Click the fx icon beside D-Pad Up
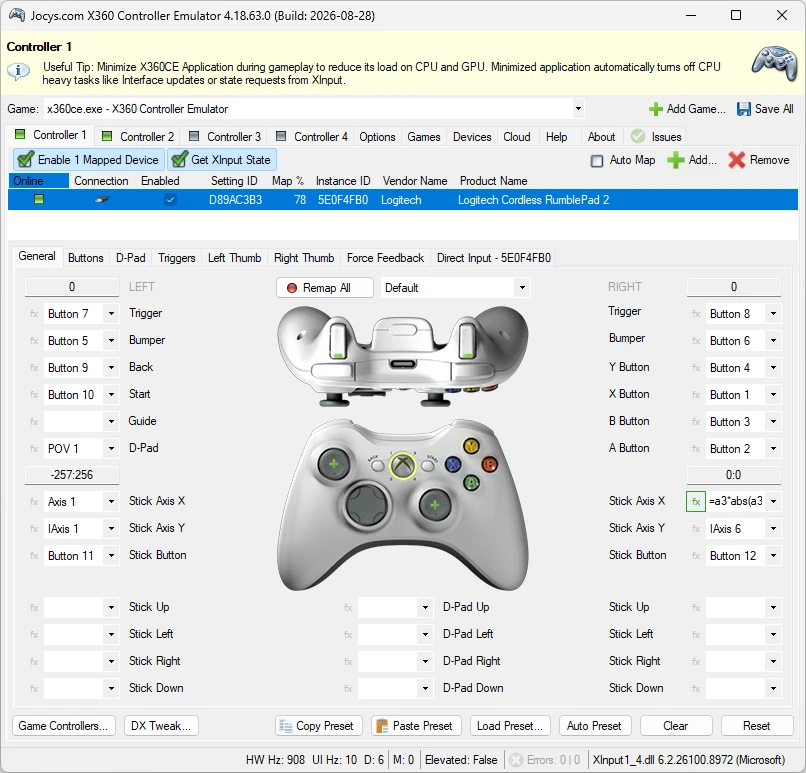806x773 pixels. 348,608
